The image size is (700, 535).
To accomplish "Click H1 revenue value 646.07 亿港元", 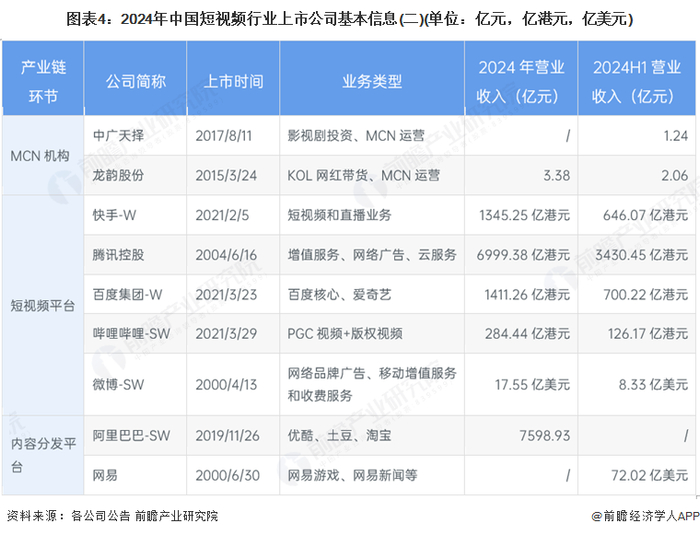I will coord(645,215).
